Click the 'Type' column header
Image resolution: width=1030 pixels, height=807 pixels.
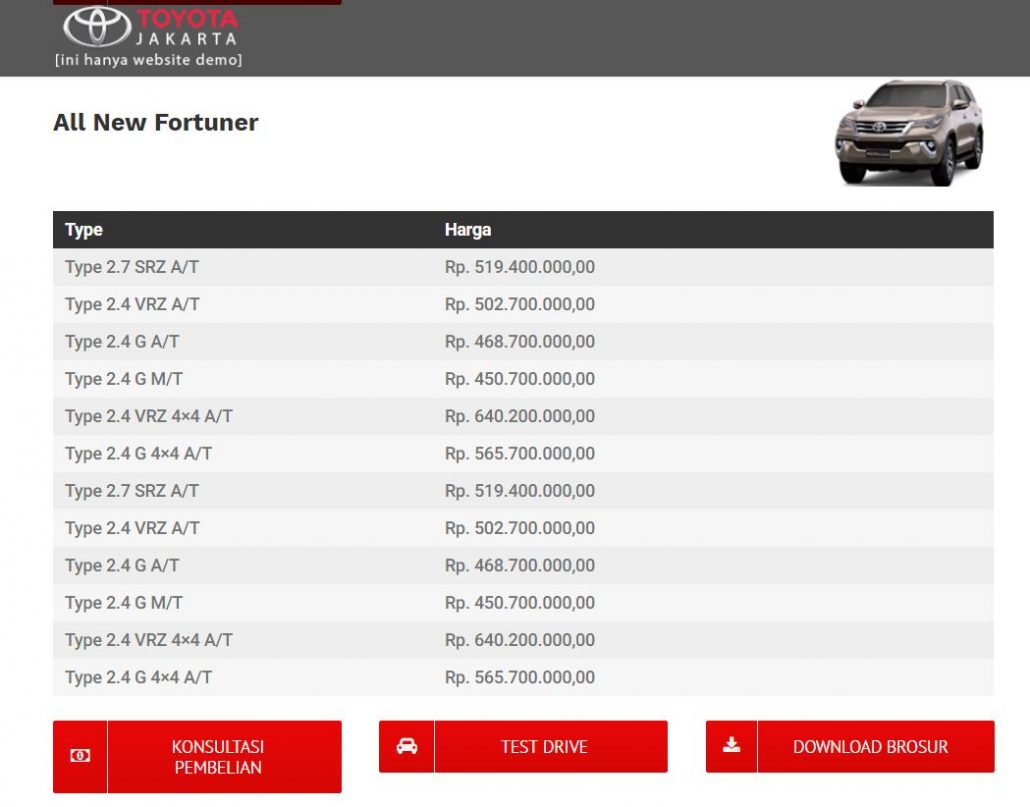point(83,230)
